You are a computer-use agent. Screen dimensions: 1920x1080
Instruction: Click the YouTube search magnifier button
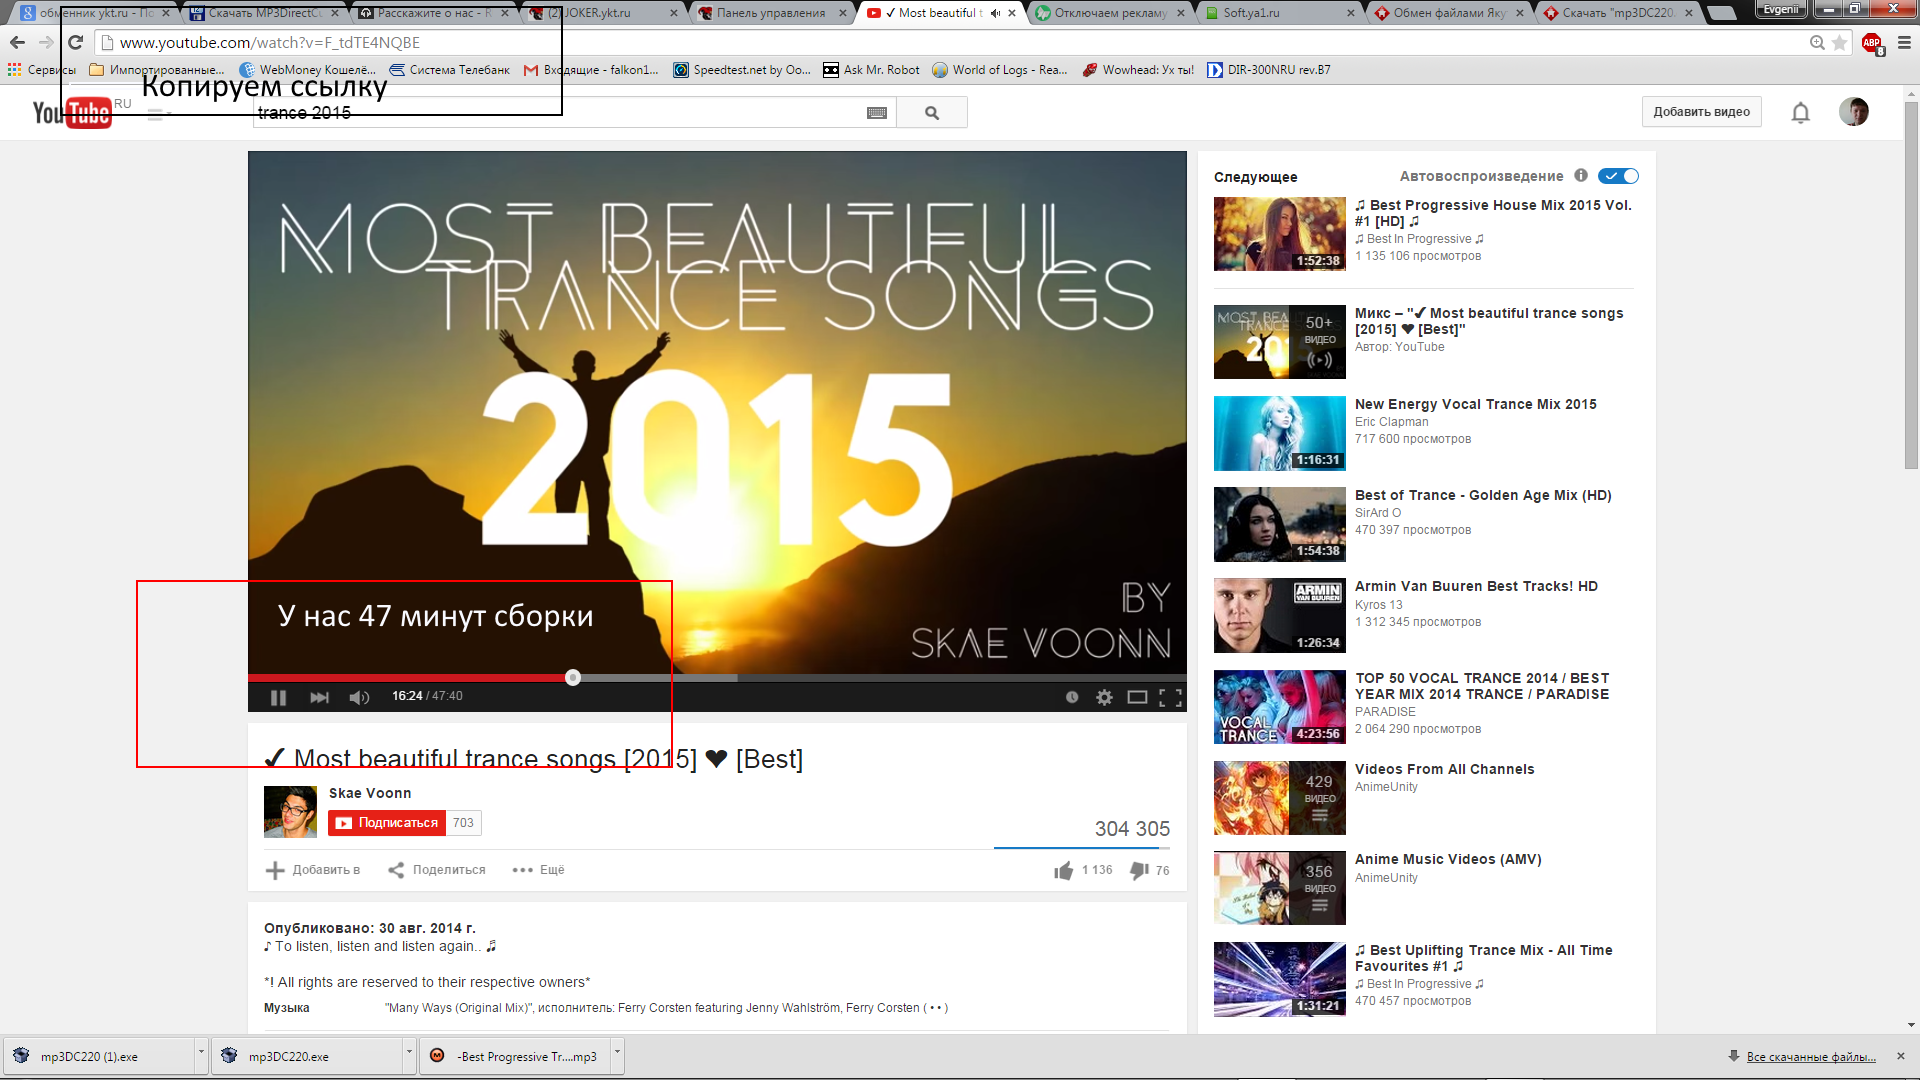(x=932, y=113)
